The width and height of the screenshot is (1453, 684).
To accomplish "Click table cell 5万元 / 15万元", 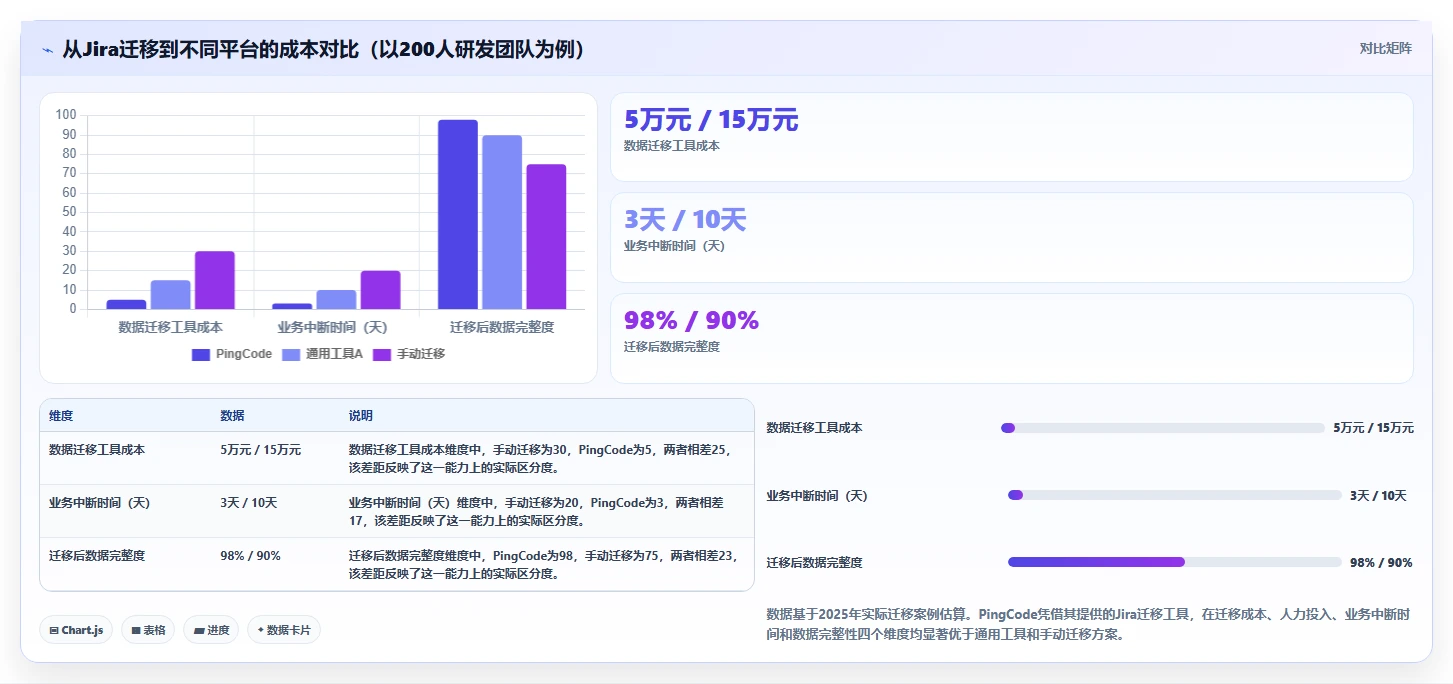I will click(x=260, y=450).
